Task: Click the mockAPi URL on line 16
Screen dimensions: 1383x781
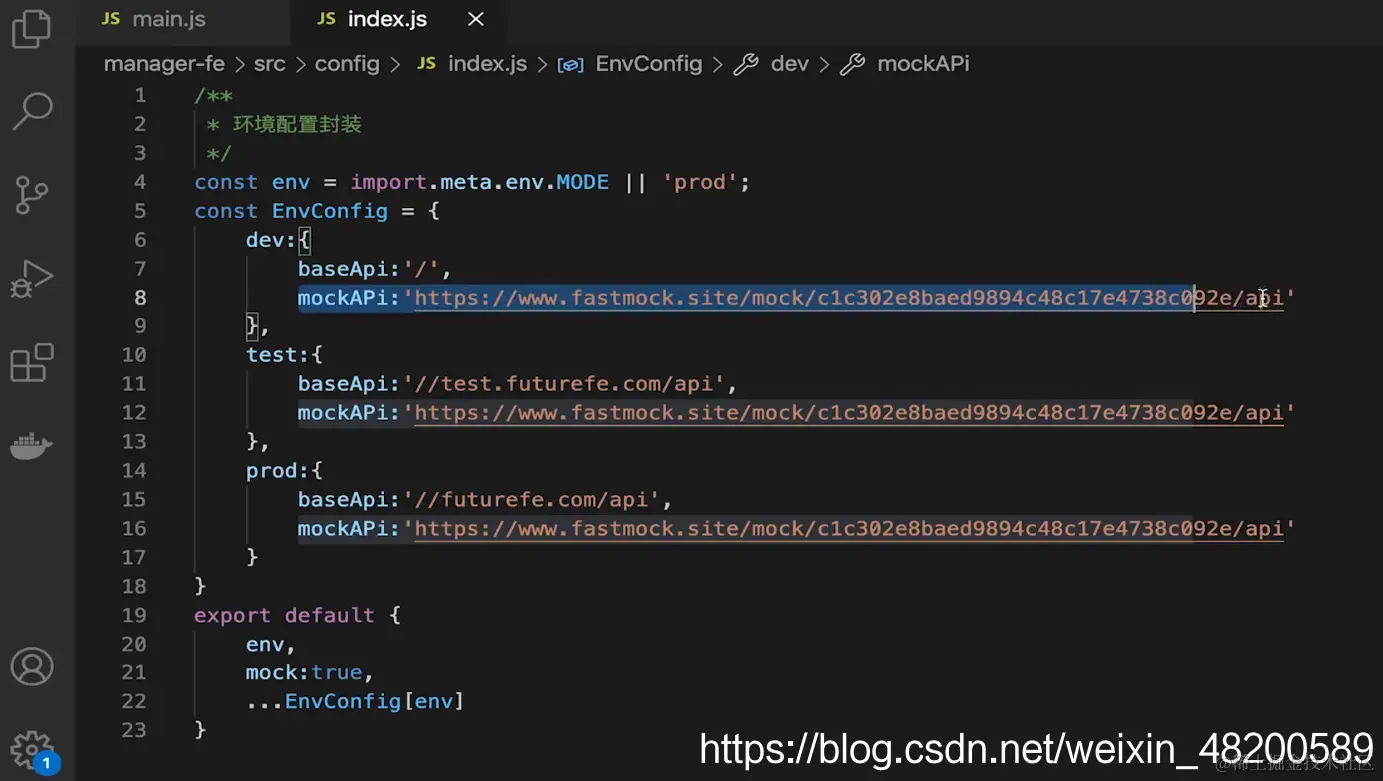Action: pyautogui.click(x=849, y=529)
